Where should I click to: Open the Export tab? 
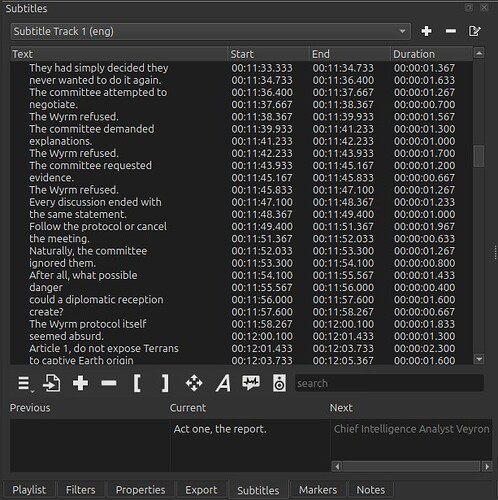tap(201, 490)
